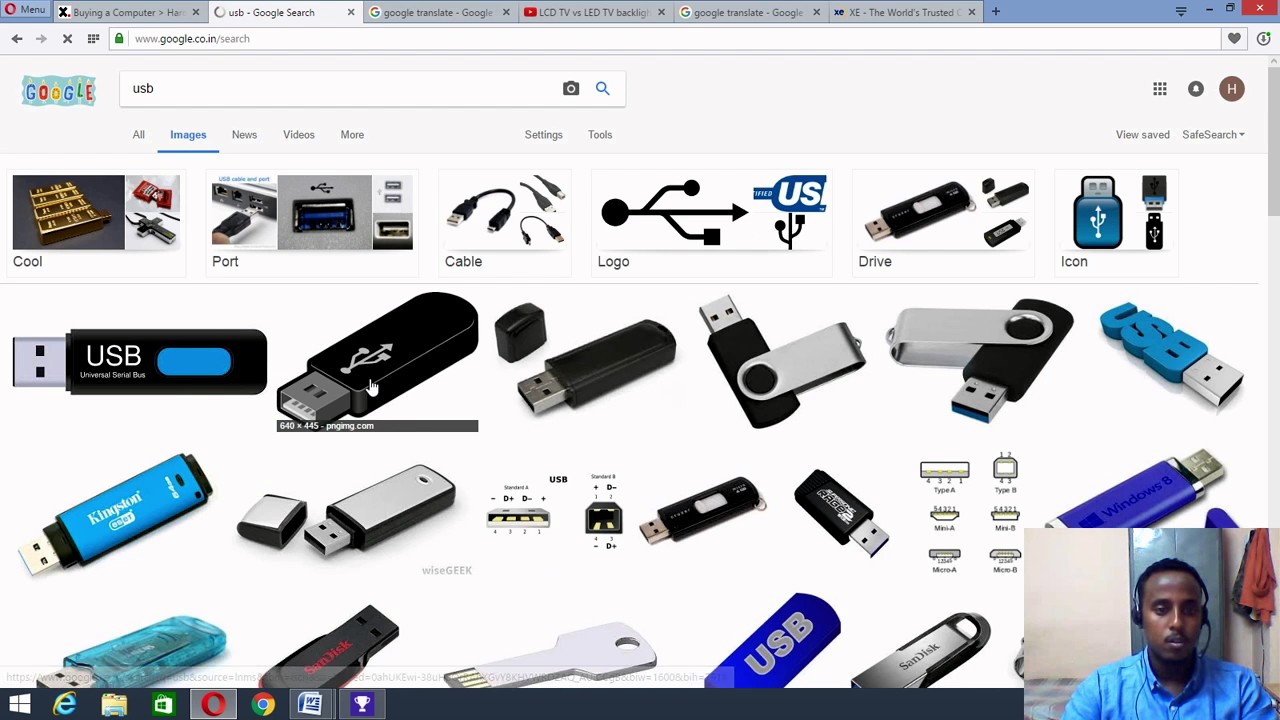The image size is (1280, 720).
Task: Open File Explorer from taskbar
Action: (x=114, y=704)
